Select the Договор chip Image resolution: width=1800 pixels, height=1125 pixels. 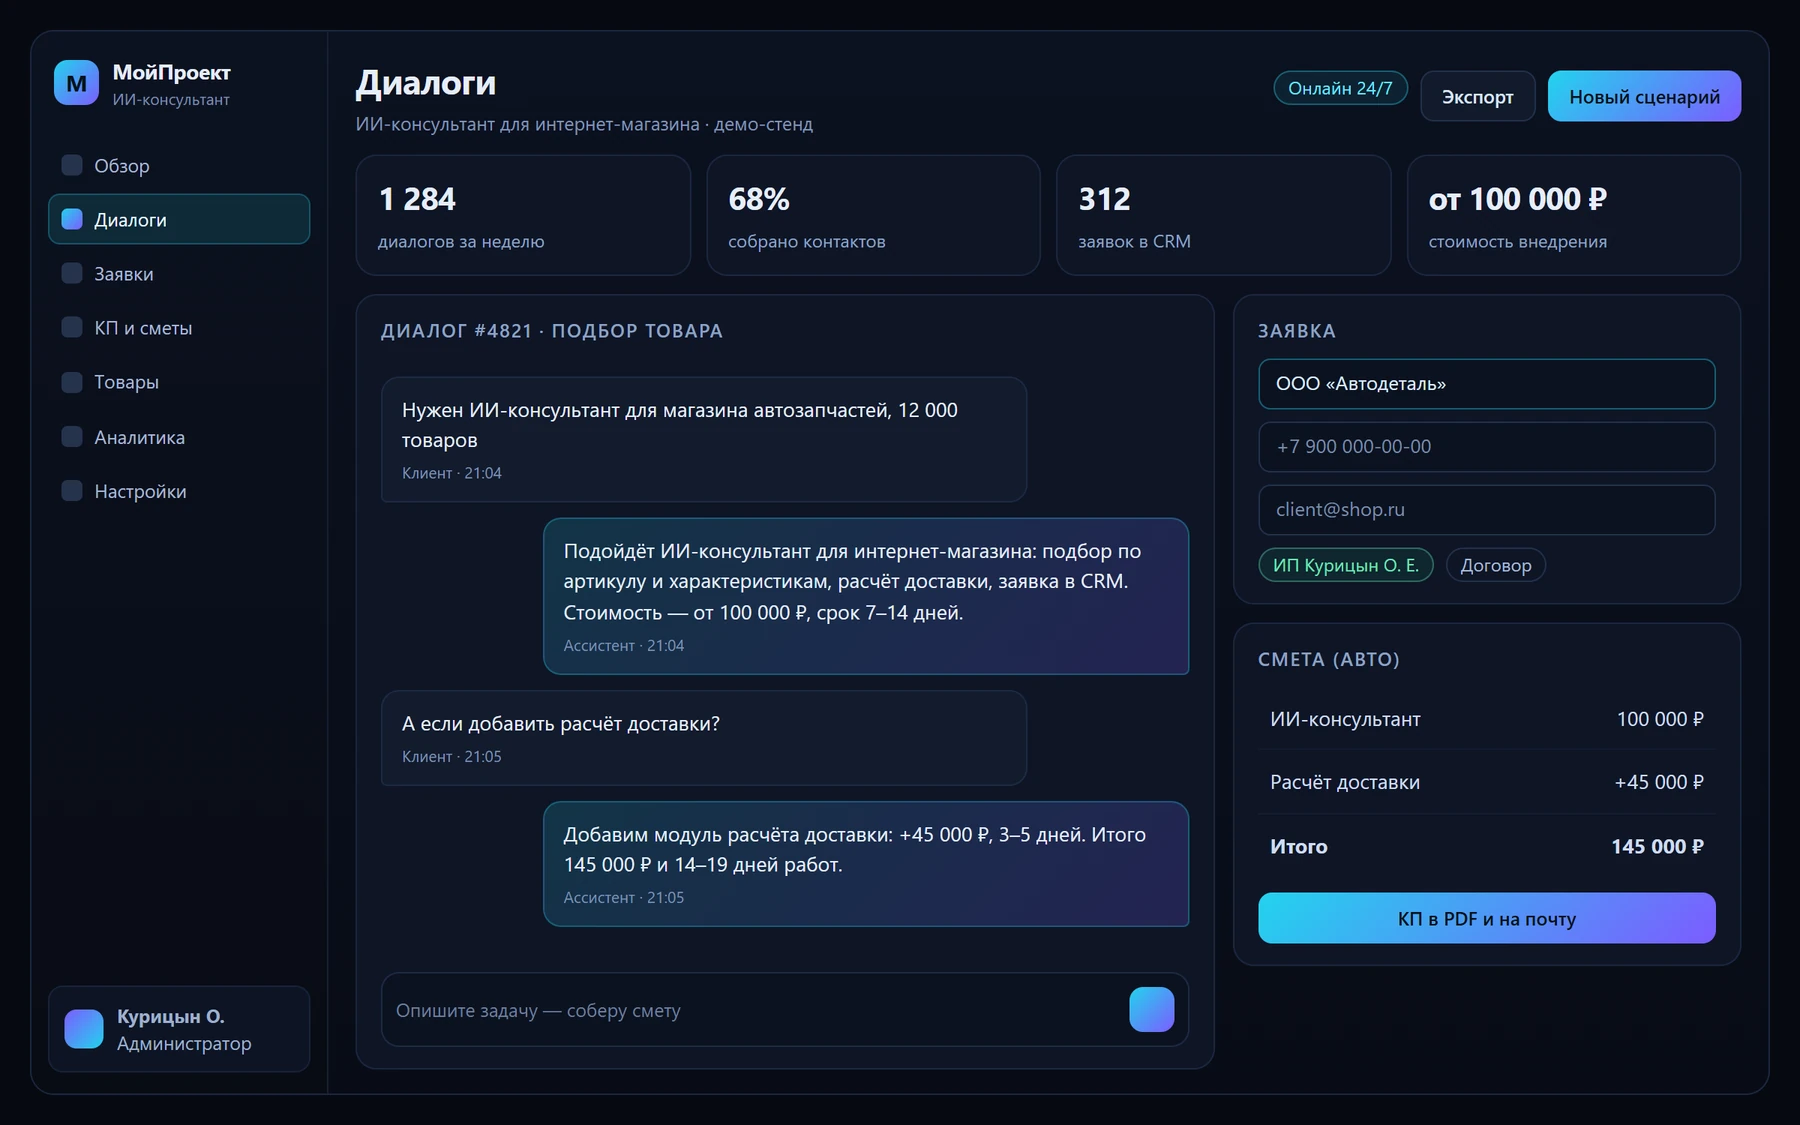1496,565
